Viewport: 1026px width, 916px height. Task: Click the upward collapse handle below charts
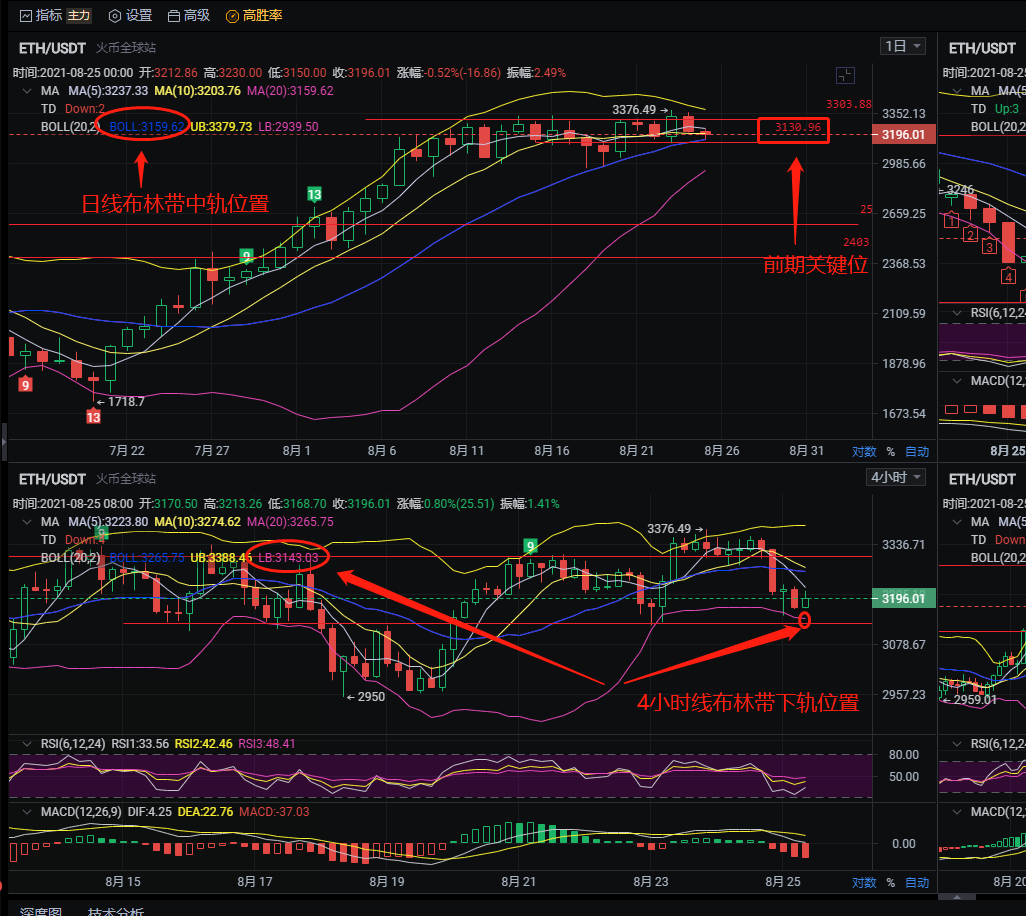957,897
